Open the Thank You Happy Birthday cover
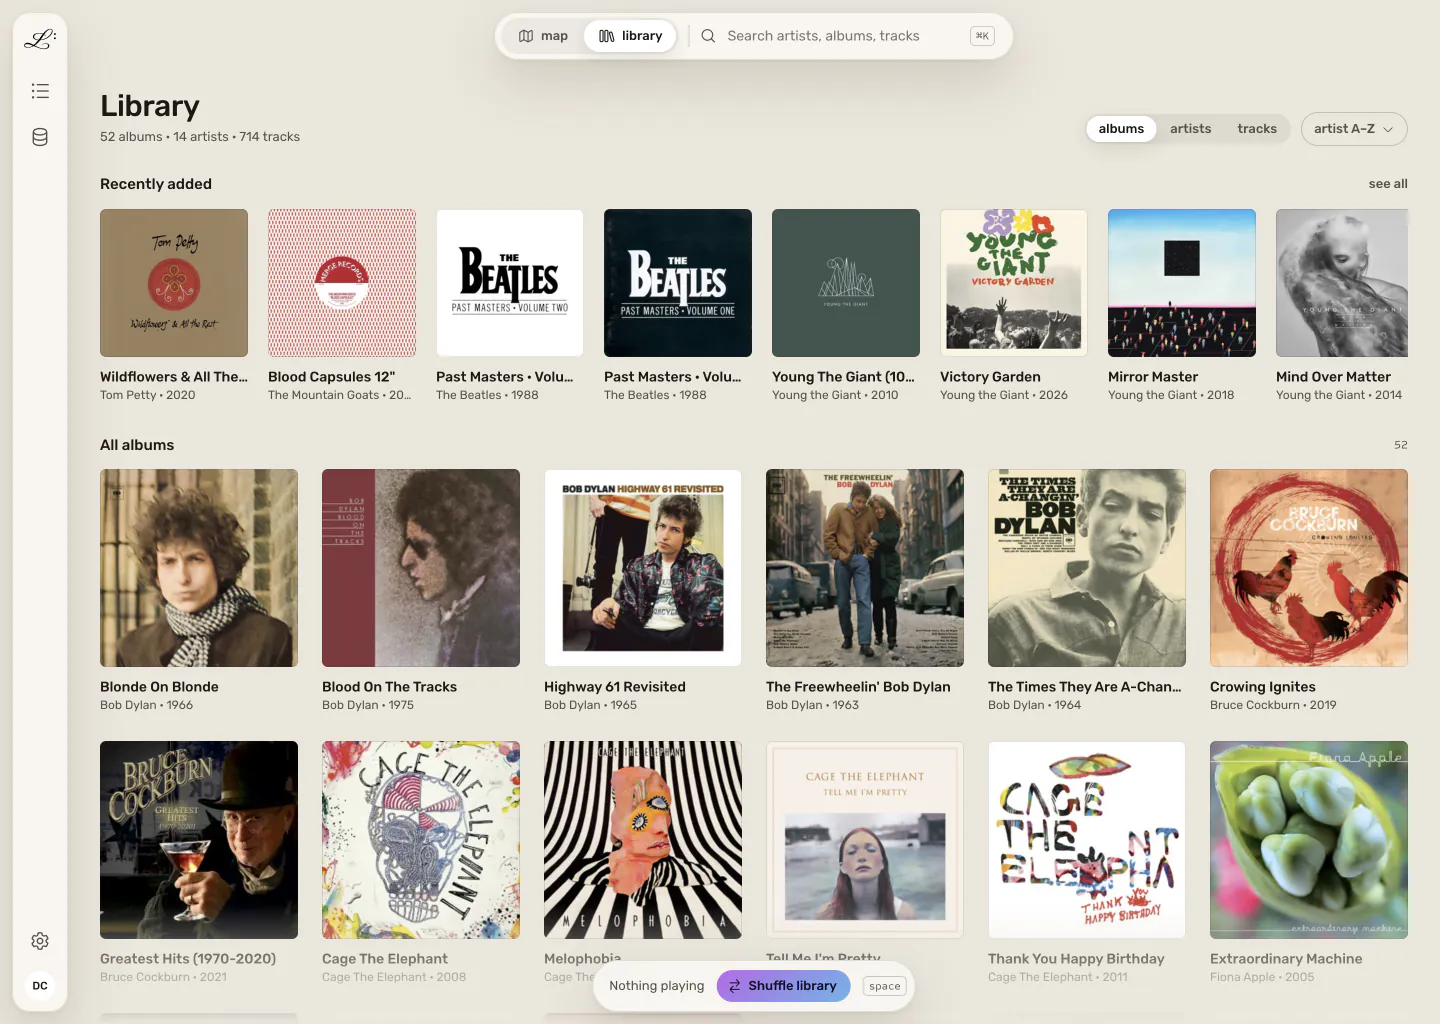The height and width of the screenshot is (1024, 1440). pos(1087,840)
